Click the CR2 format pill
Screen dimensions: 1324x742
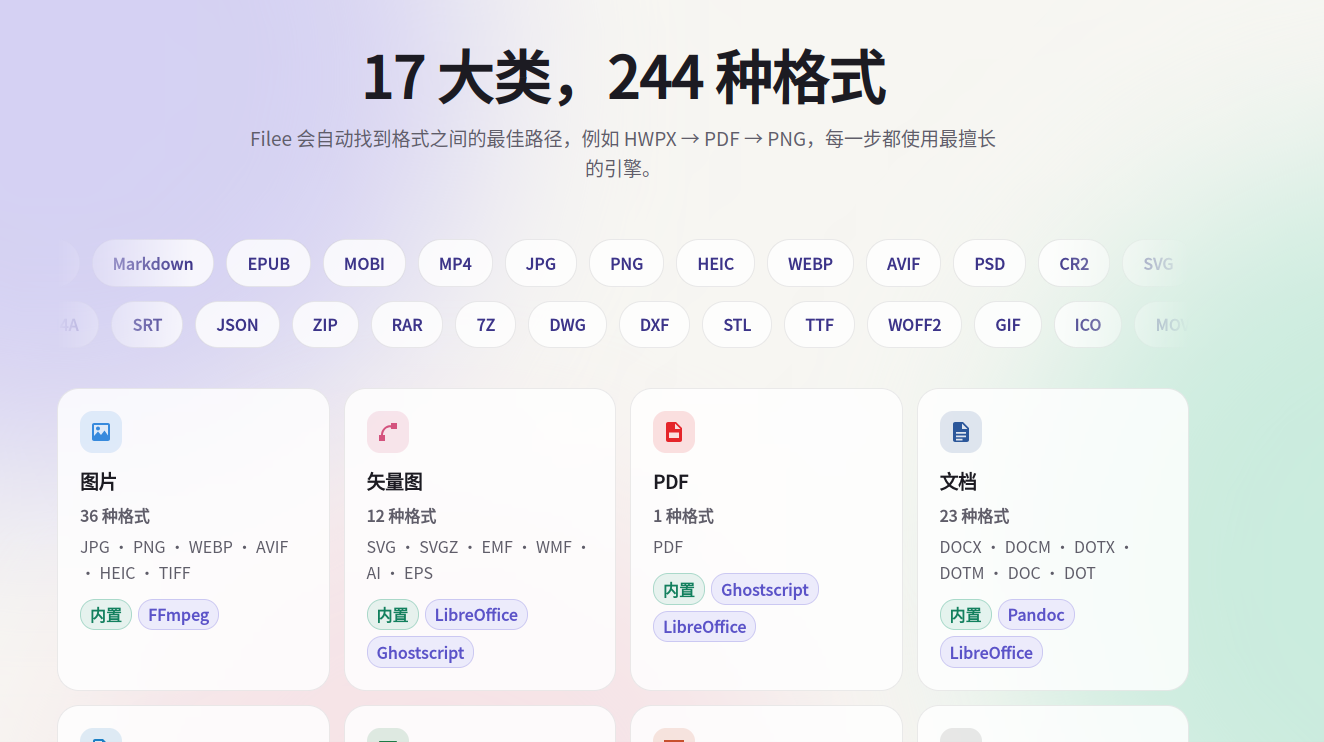[1074, 264]
